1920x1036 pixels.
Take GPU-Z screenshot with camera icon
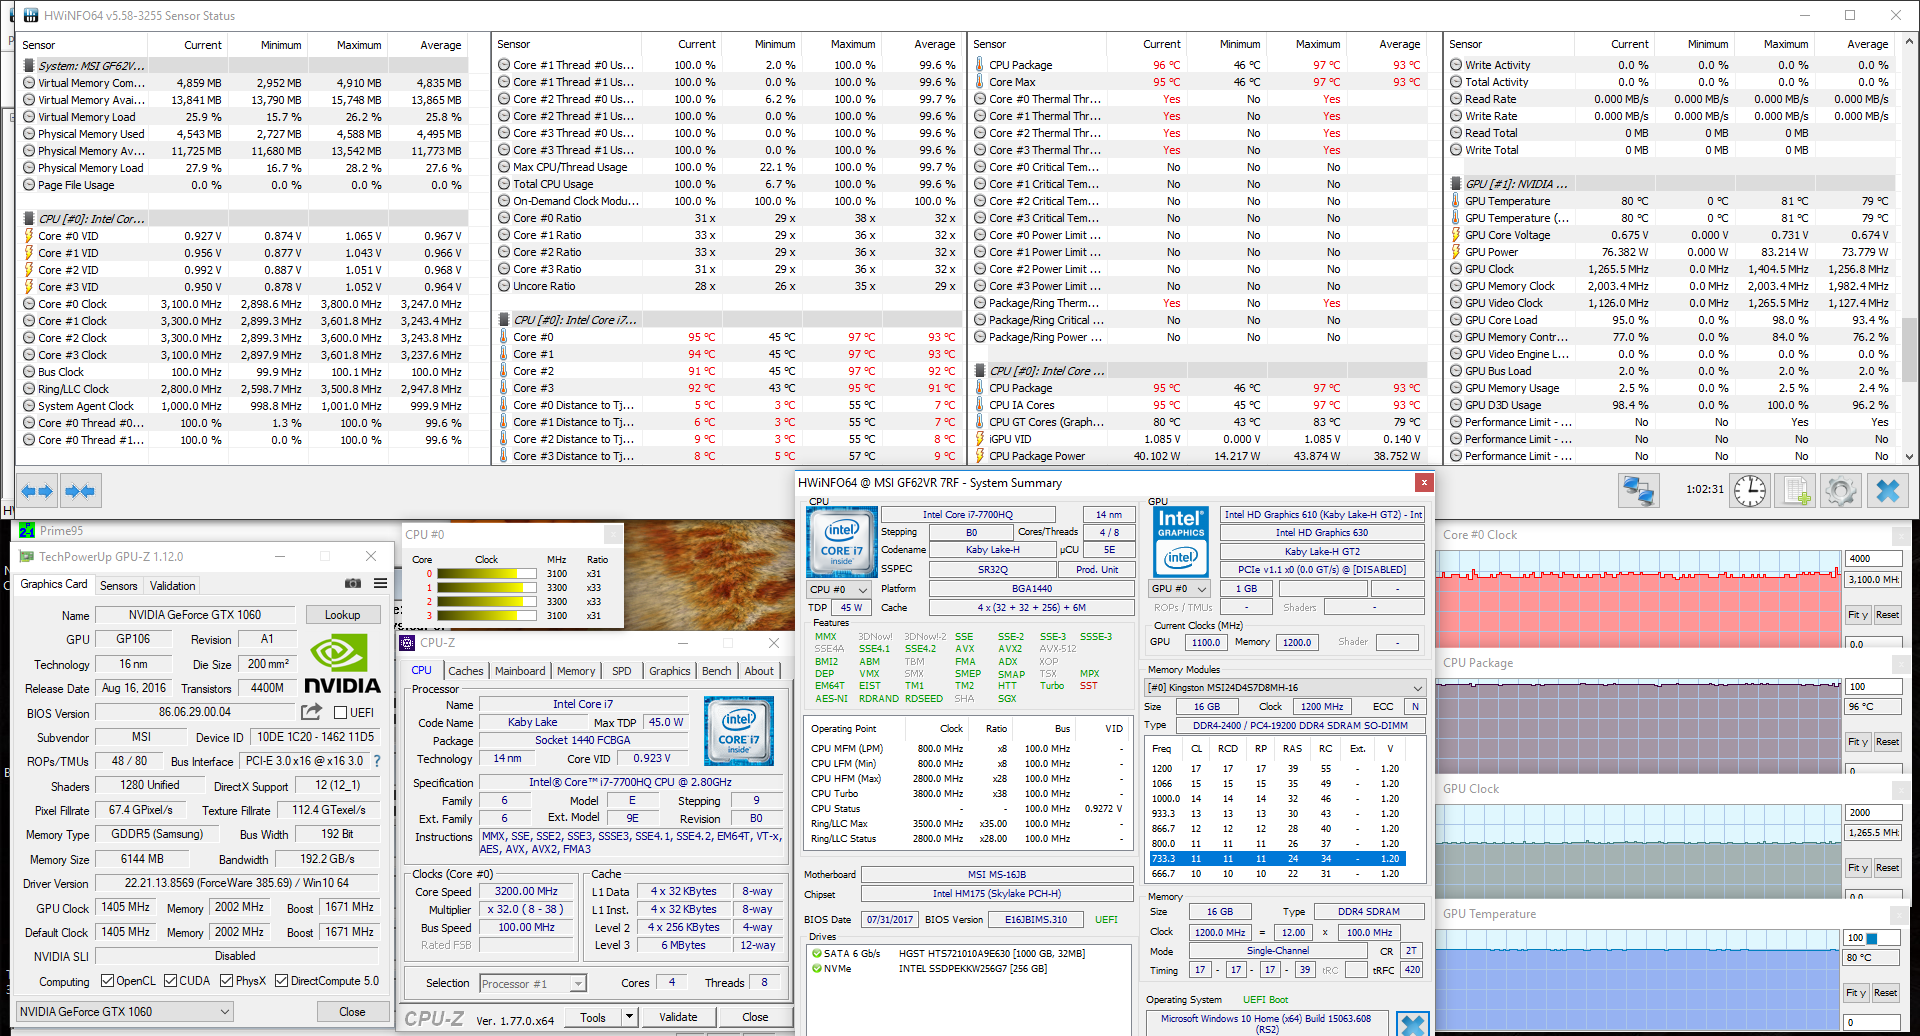[353, 583]
